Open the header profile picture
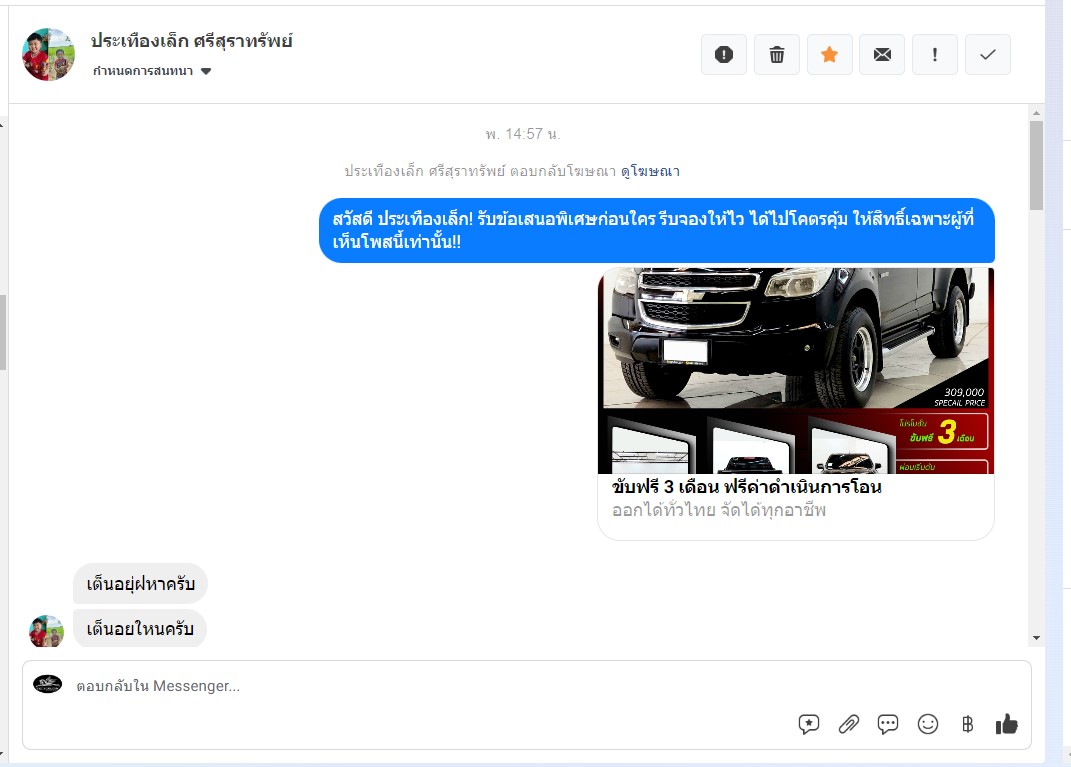Screen dimensions: 1071x767 [x=48, y=55]
